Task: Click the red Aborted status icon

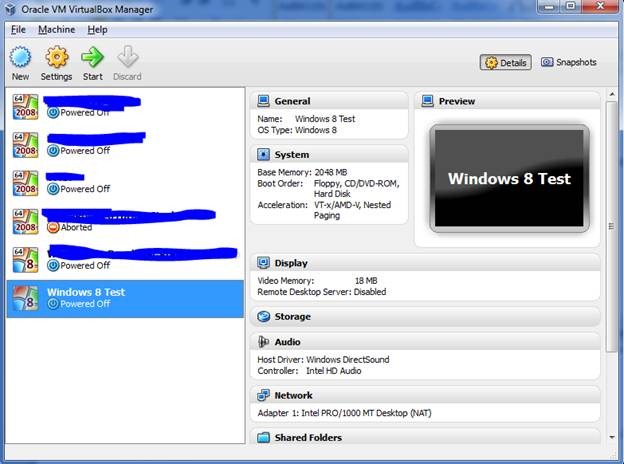Action: (x=53, y=227)
